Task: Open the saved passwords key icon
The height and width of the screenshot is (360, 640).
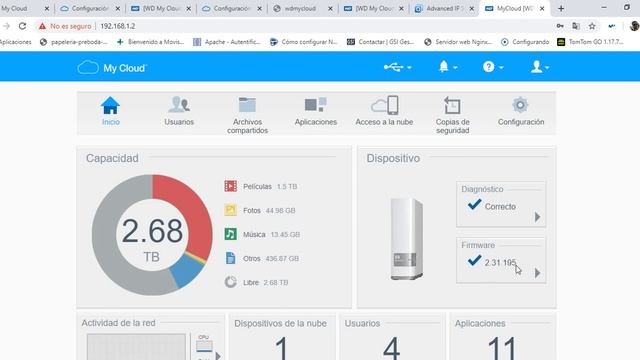Action: [560, 26]
